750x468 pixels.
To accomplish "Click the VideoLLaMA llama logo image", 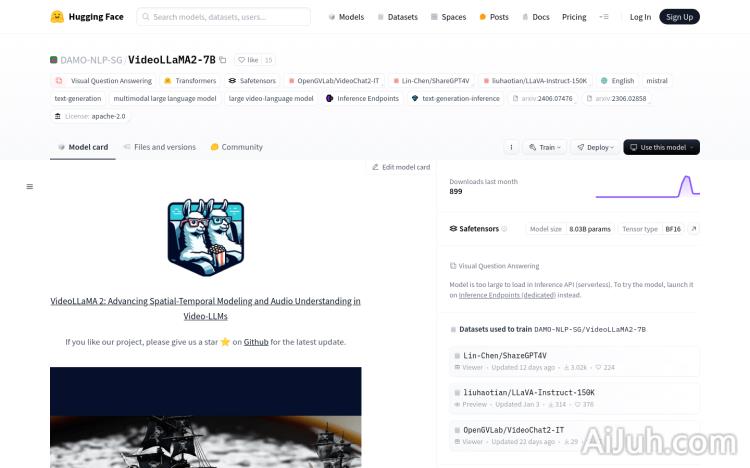I will click(x=205, y=237).
